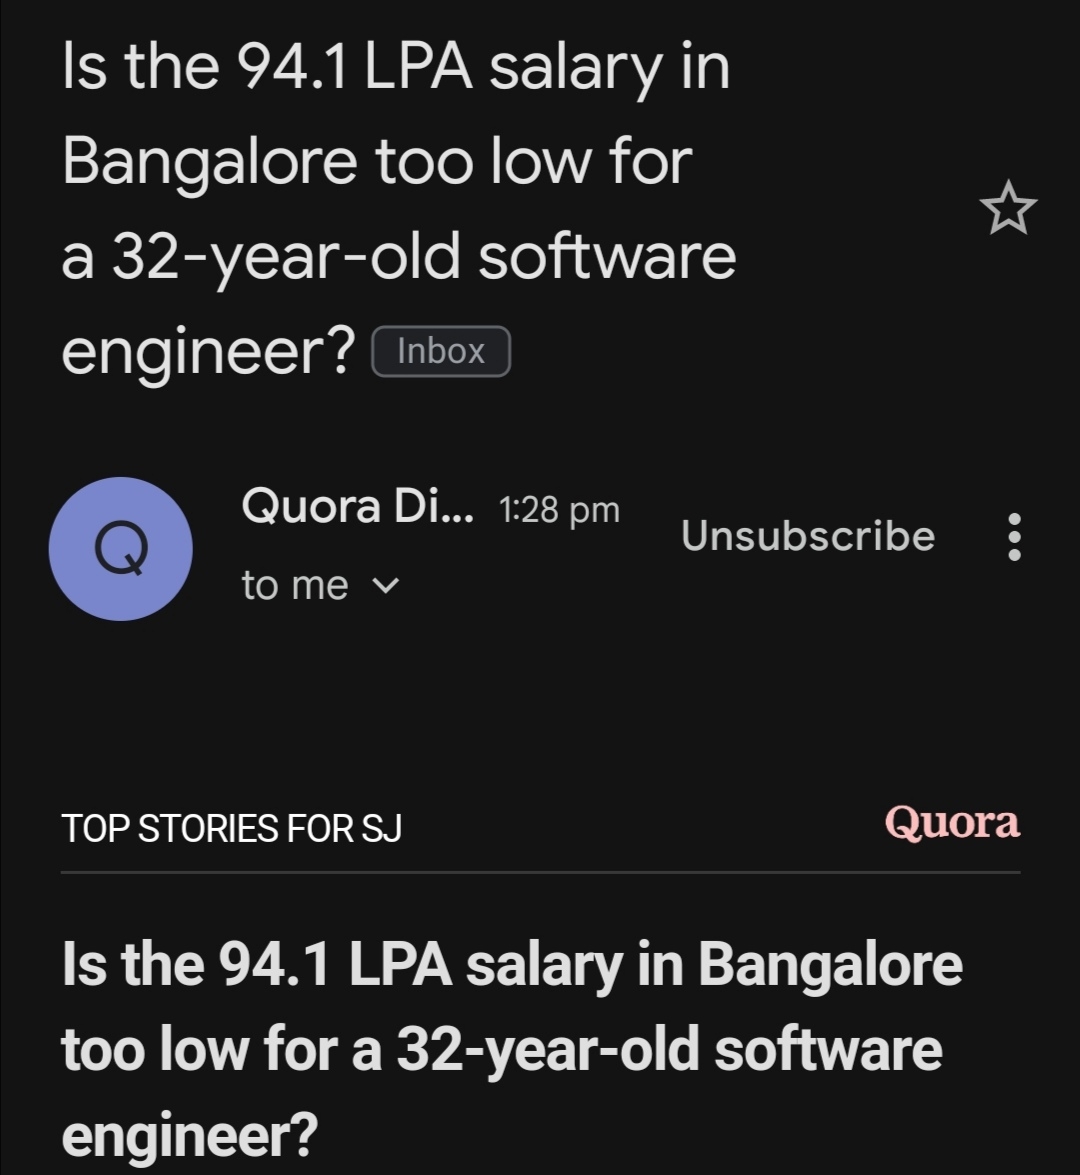Click "Bangalore too low for" in subject
The width and height of the screenshot is (1080, 1175).
[x=377, y=160]
